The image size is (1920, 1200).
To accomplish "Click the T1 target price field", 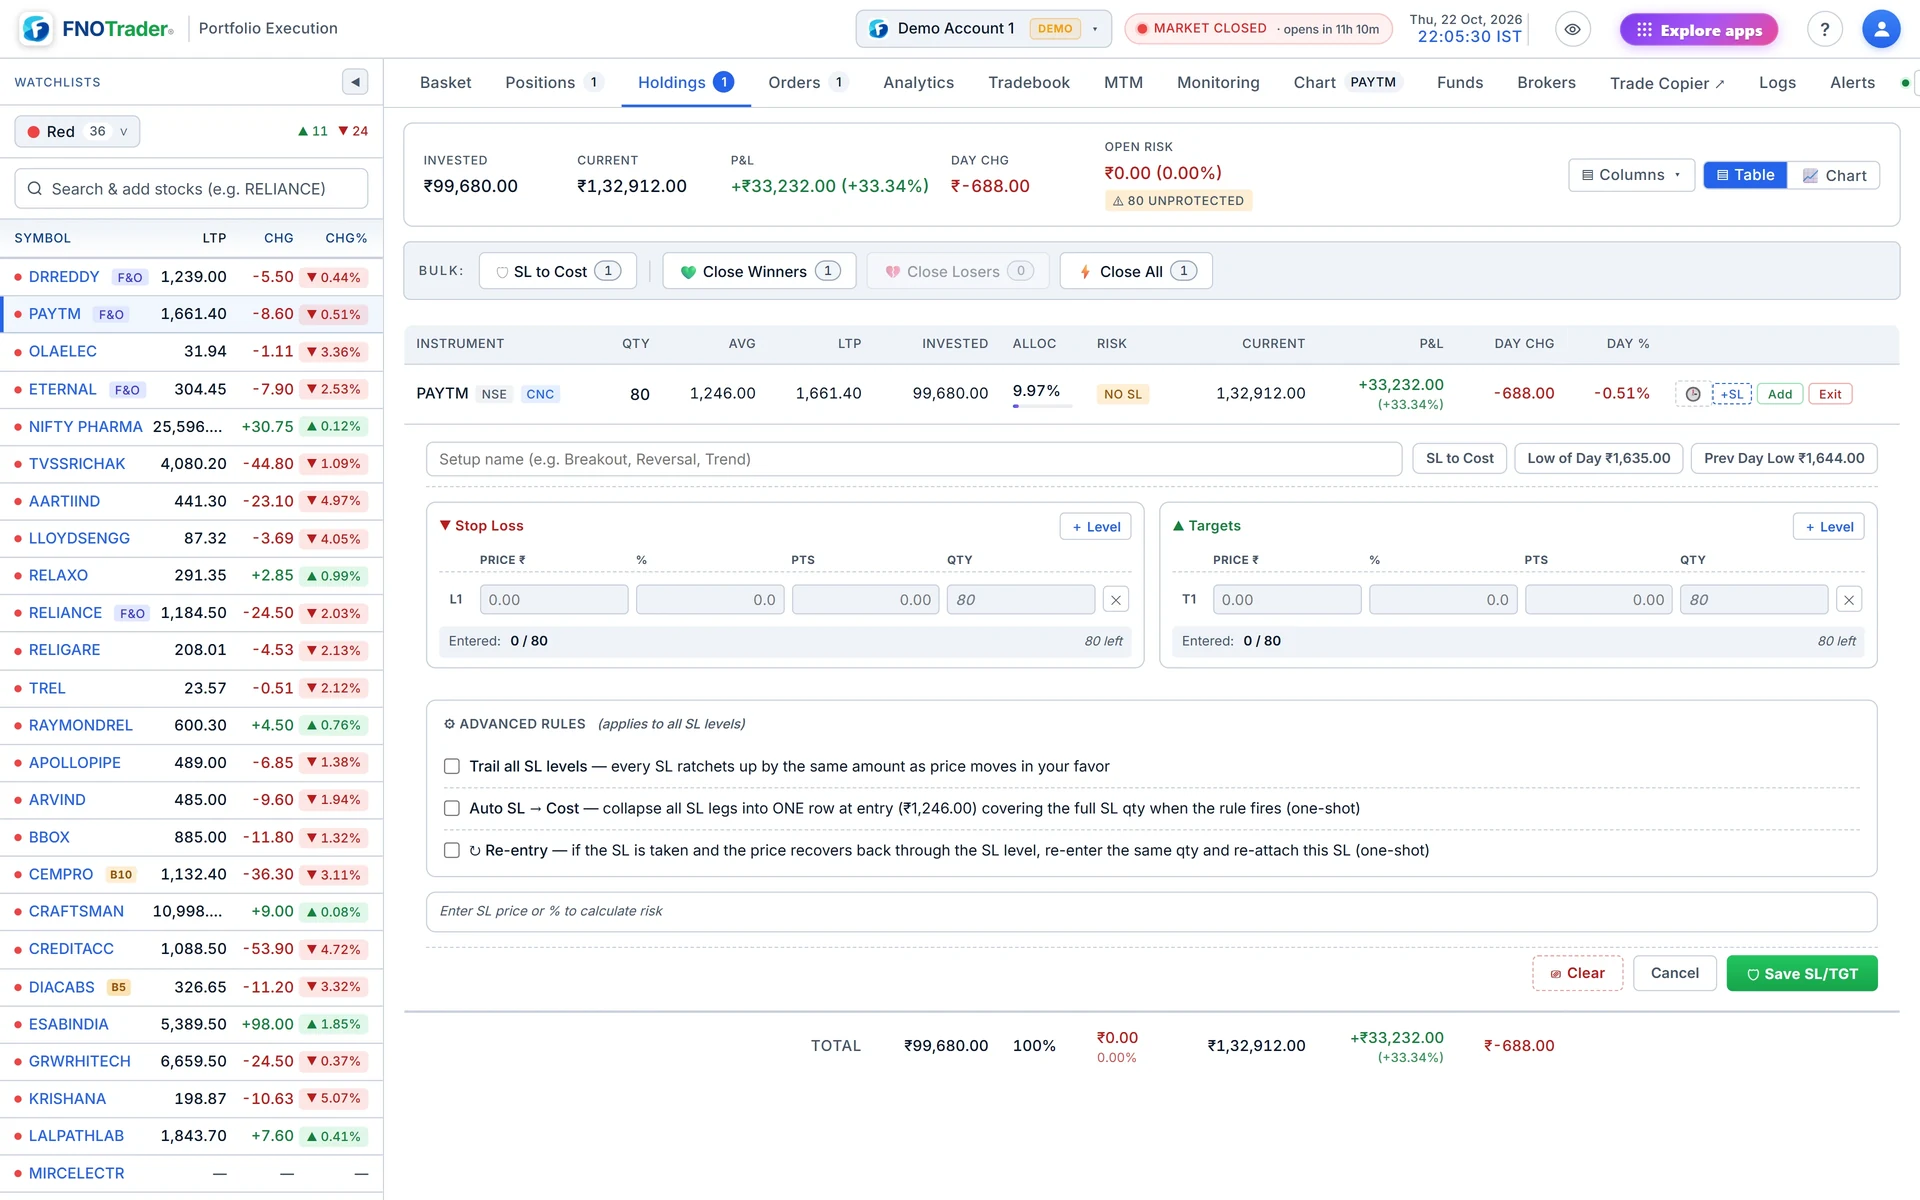I will [x=1287, y=600].
